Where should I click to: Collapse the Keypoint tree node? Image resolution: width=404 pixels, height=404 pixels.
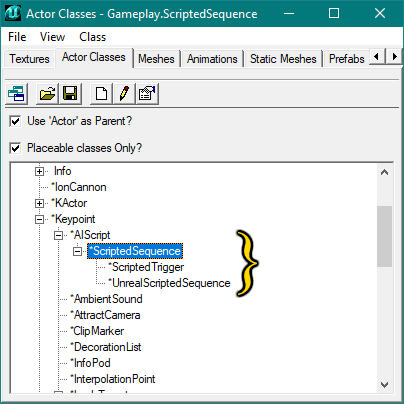pyautogui.click(x=39, y=219)
